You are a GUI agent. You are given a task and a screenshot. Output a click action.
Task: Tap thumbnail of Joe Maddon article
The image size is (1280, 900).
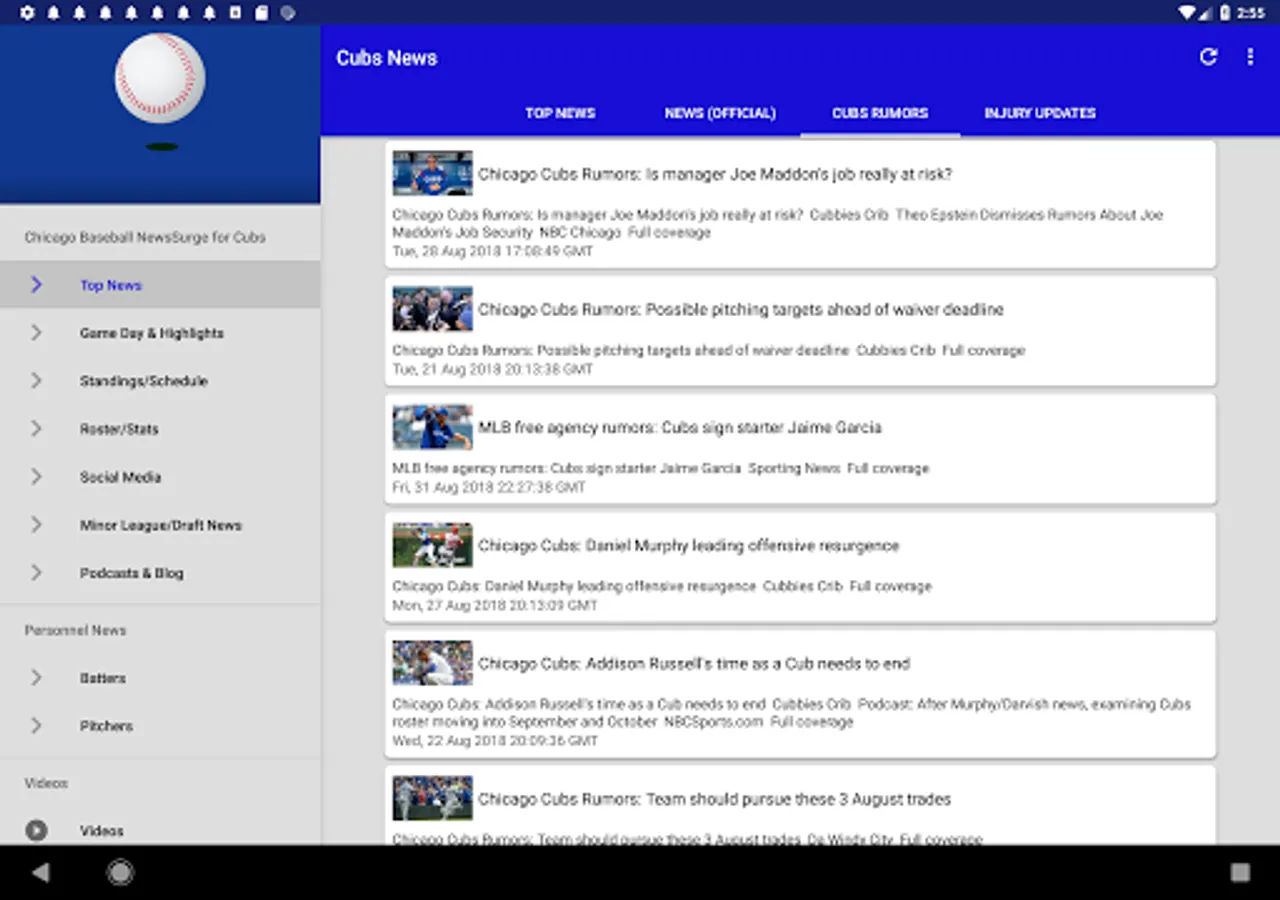432,173
